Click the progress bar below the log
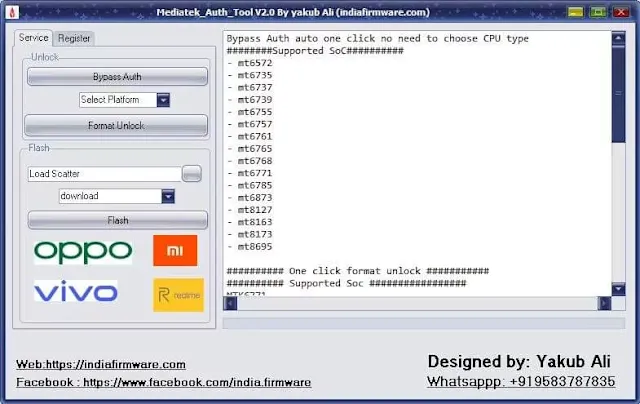 pyautogui.click(x=424, y=323)
